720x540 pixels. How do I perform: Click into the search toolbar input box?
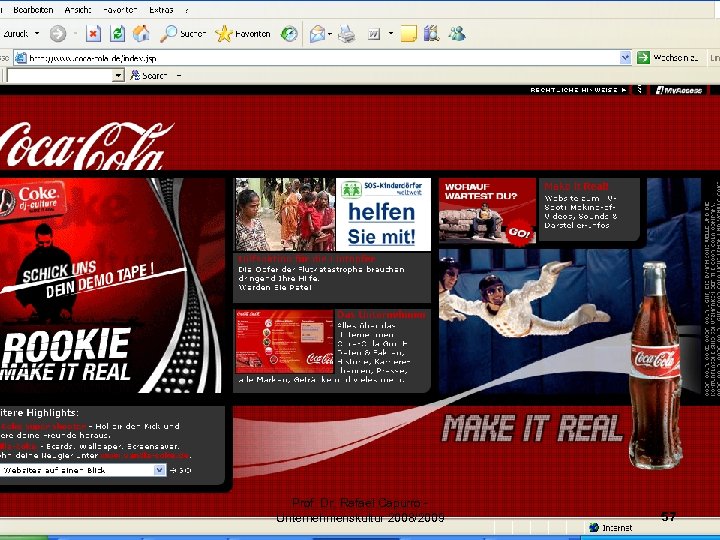point(60,75)
